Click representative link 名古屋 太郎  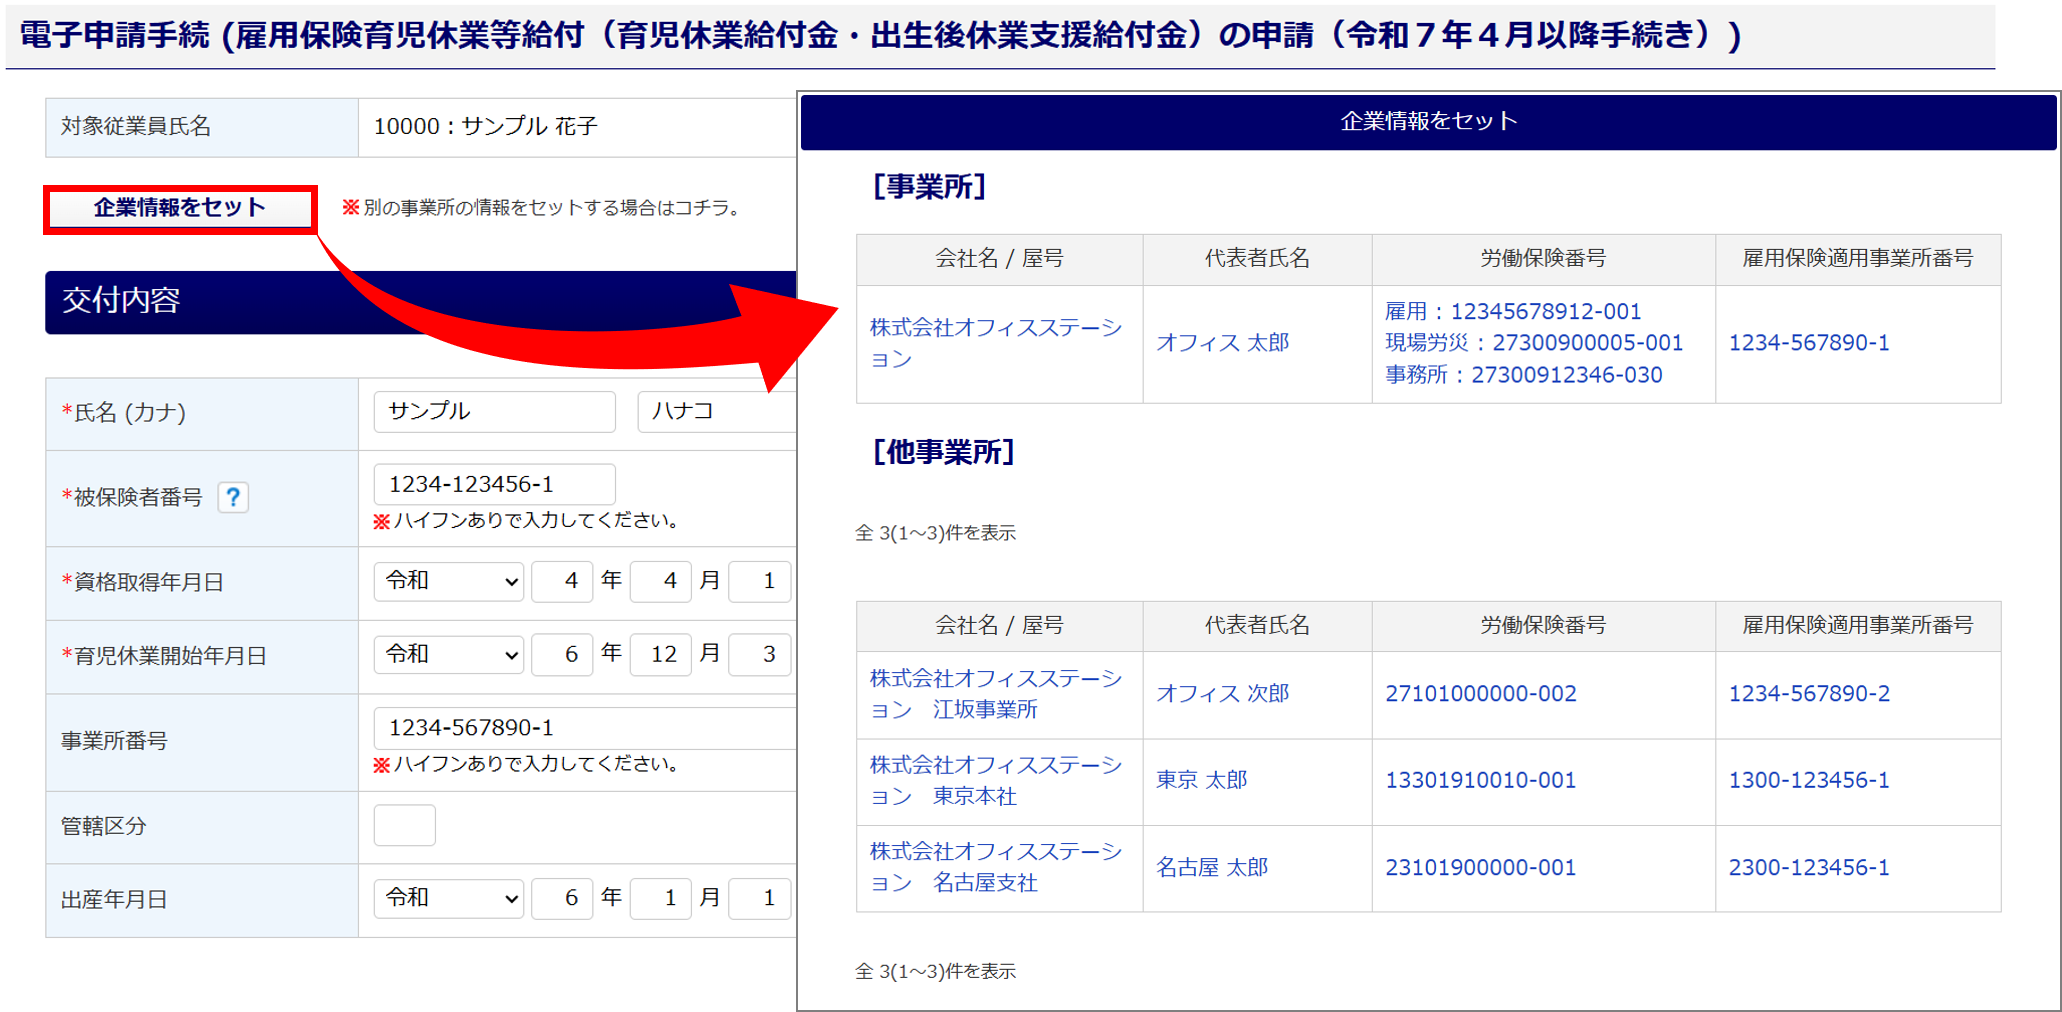(1211, 867)
